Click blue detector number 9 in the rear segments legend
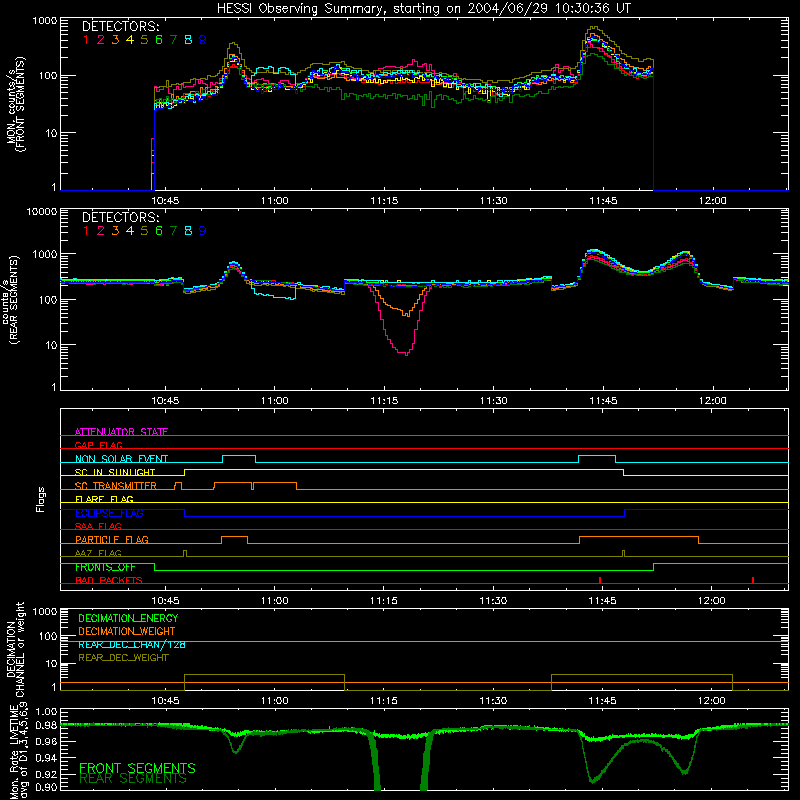The height and width of the screenshot is (800, 800). click(x=203, y=231)
